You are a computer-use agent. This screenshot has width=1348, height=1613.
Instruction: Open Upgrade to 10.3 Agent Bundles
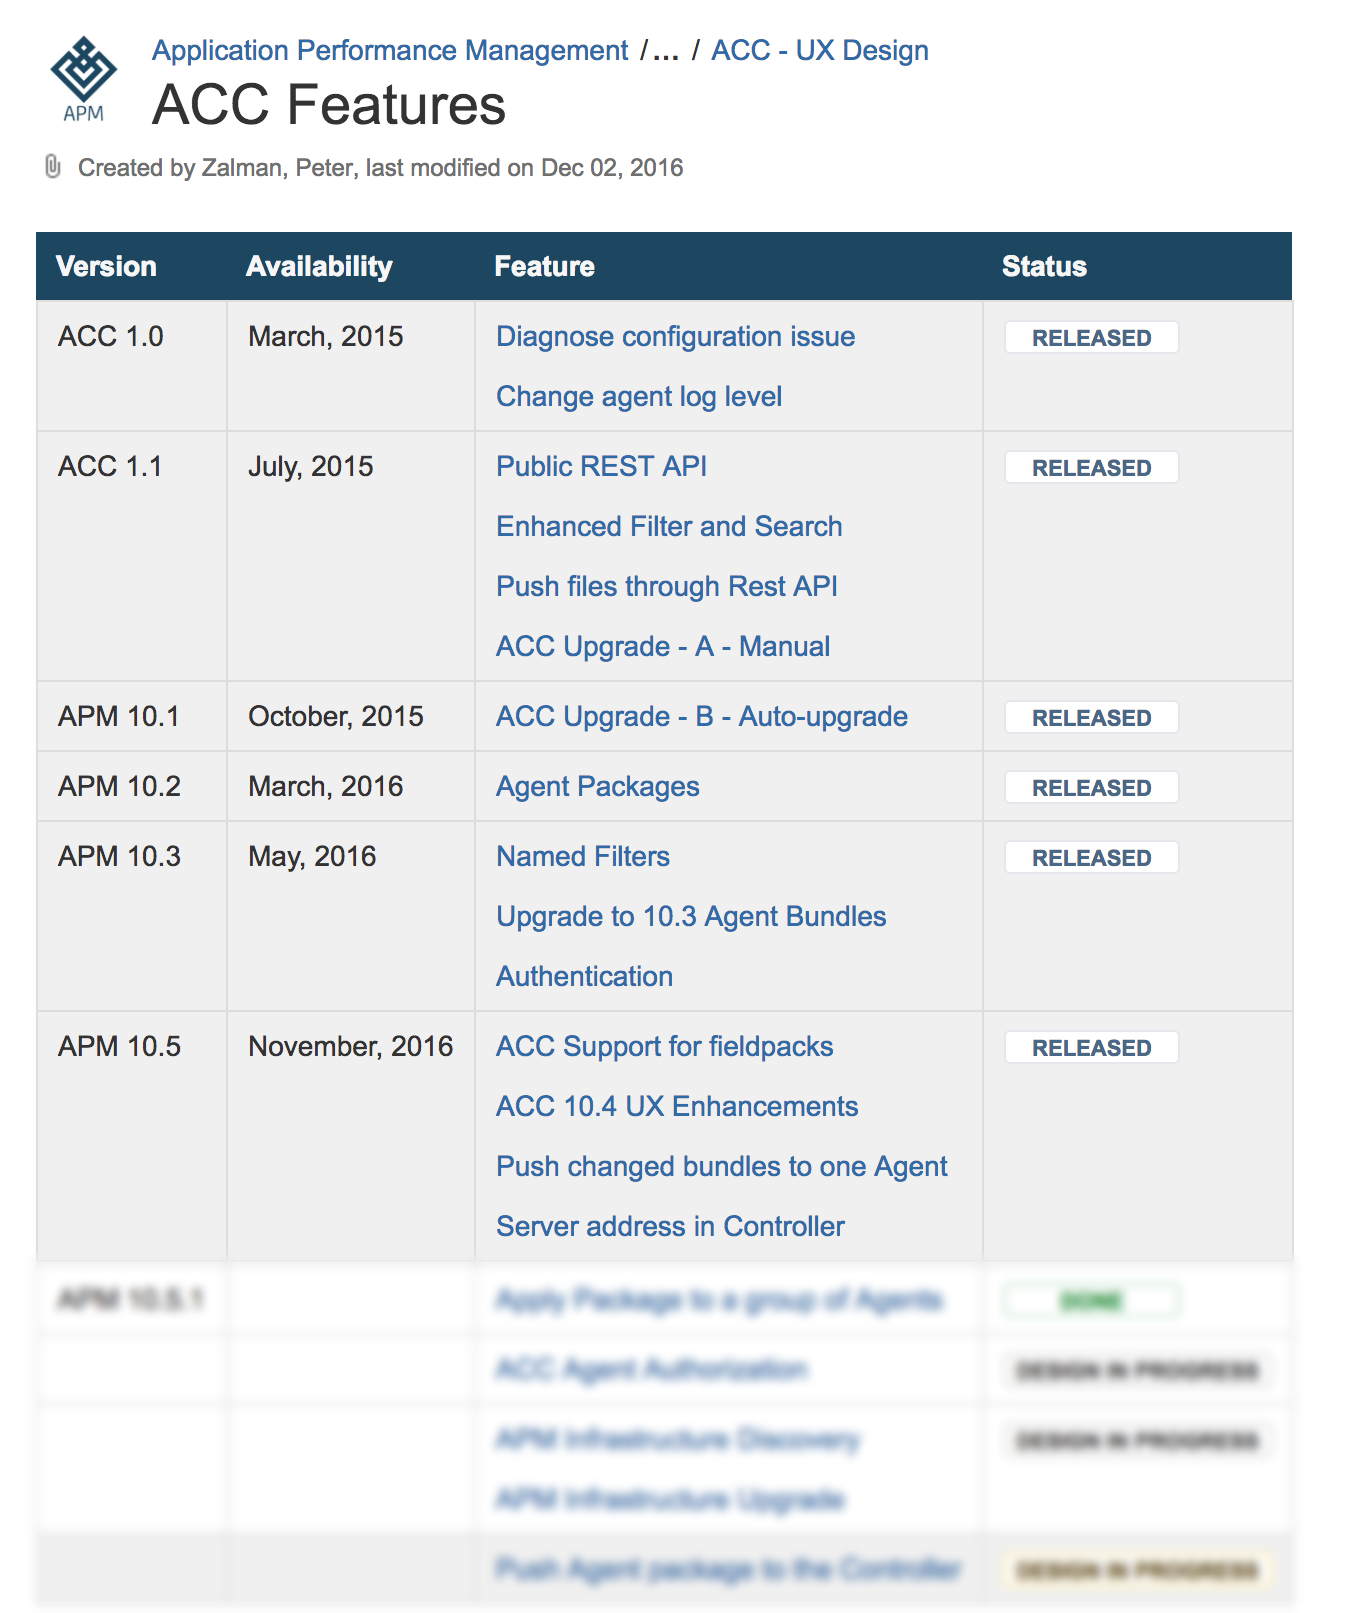tap(690, 917)
